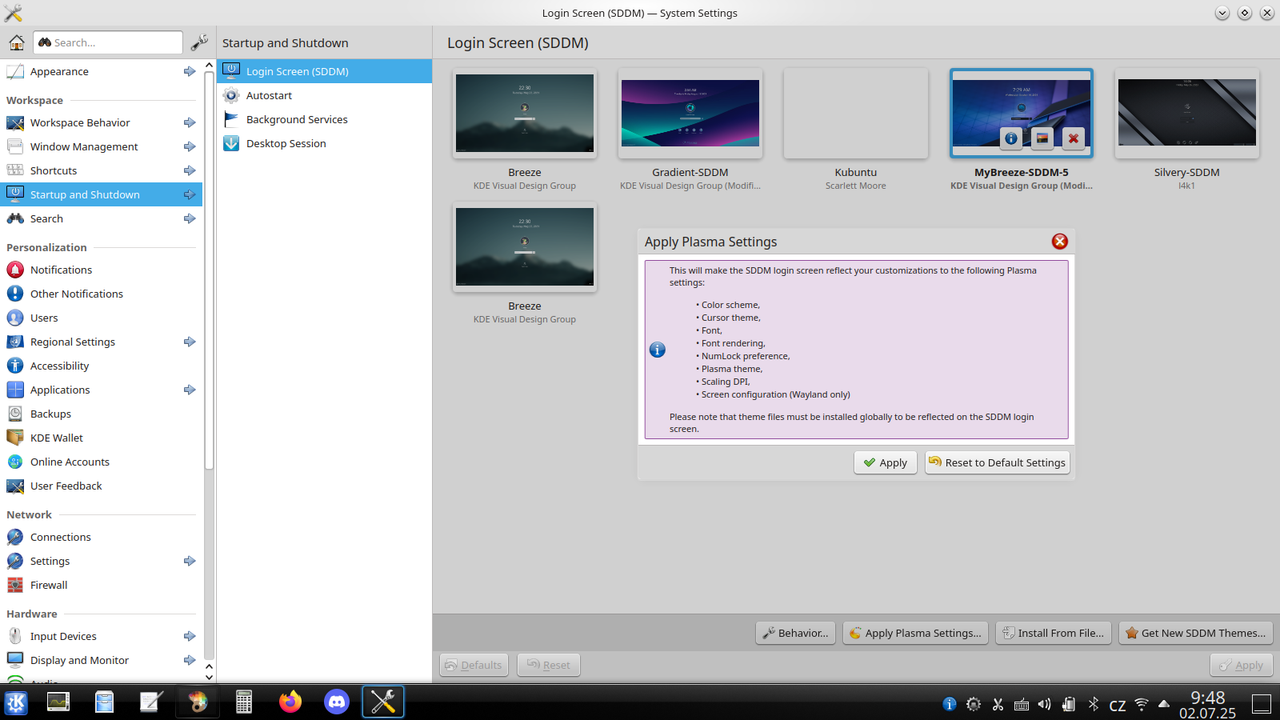Open the volume tray icon

click(1045, 704)
